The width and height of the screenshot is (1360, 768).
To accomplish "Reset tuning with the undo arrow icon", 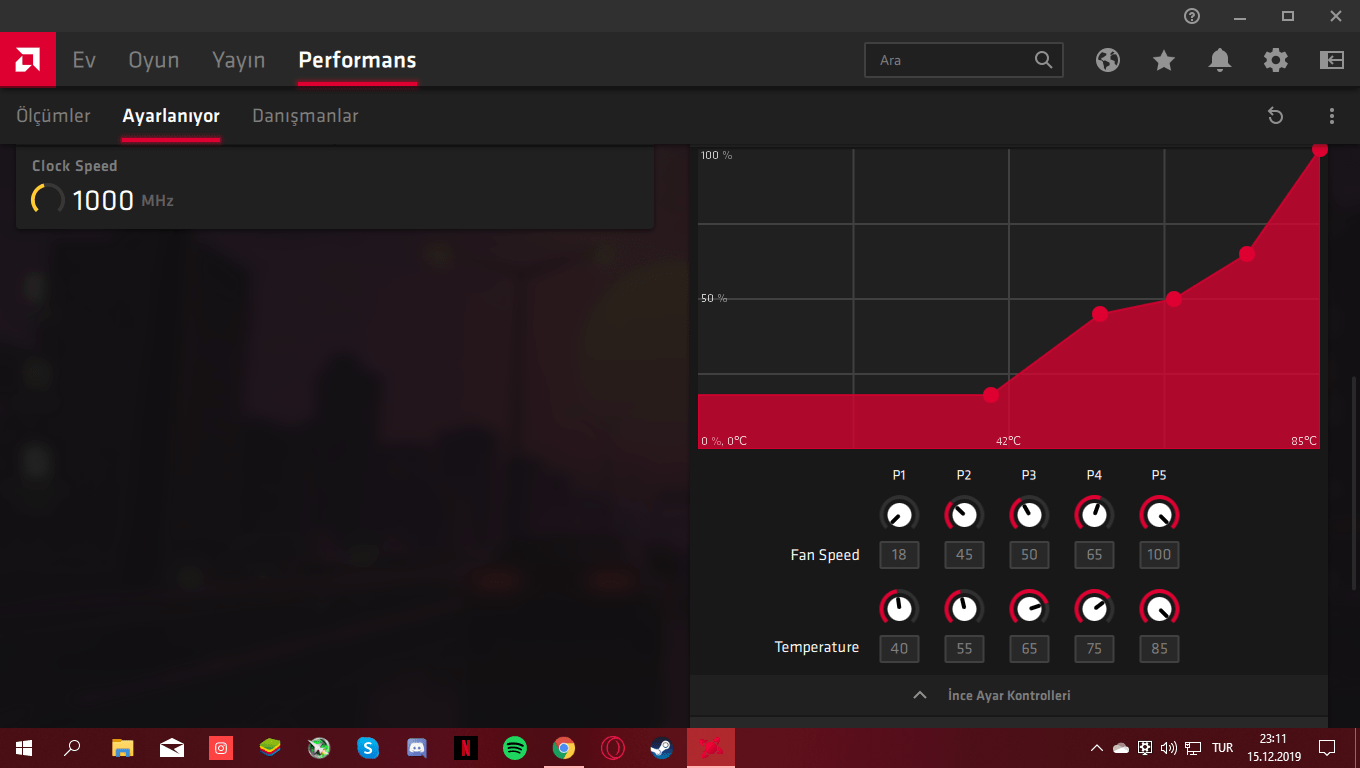I will tap(1275, 116).
